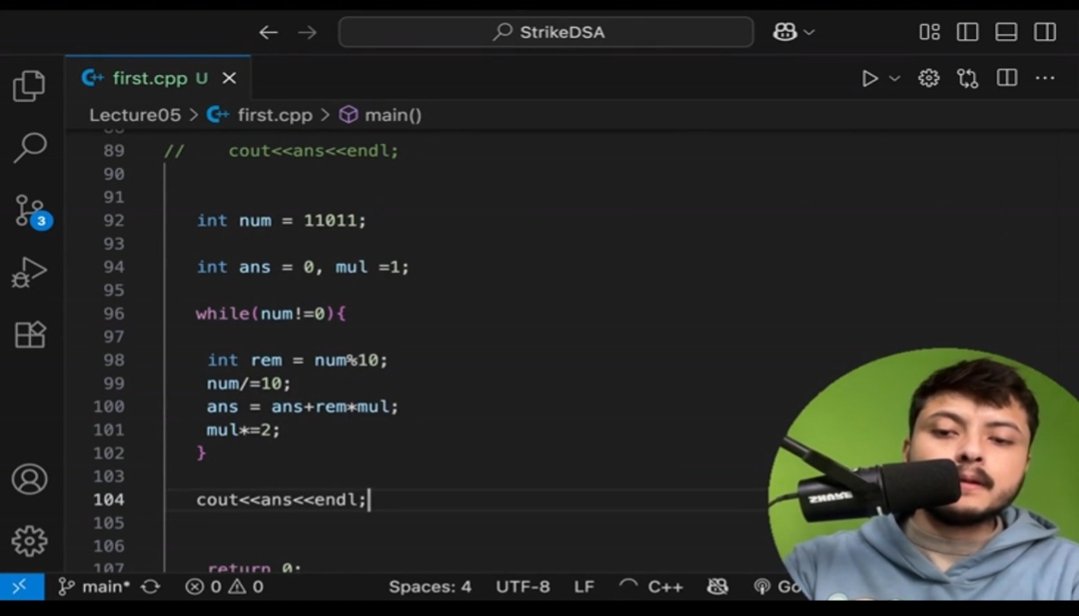1079x616 pixels.
Task: Toggle the secondary side bar
Action: click(1045, 32)
